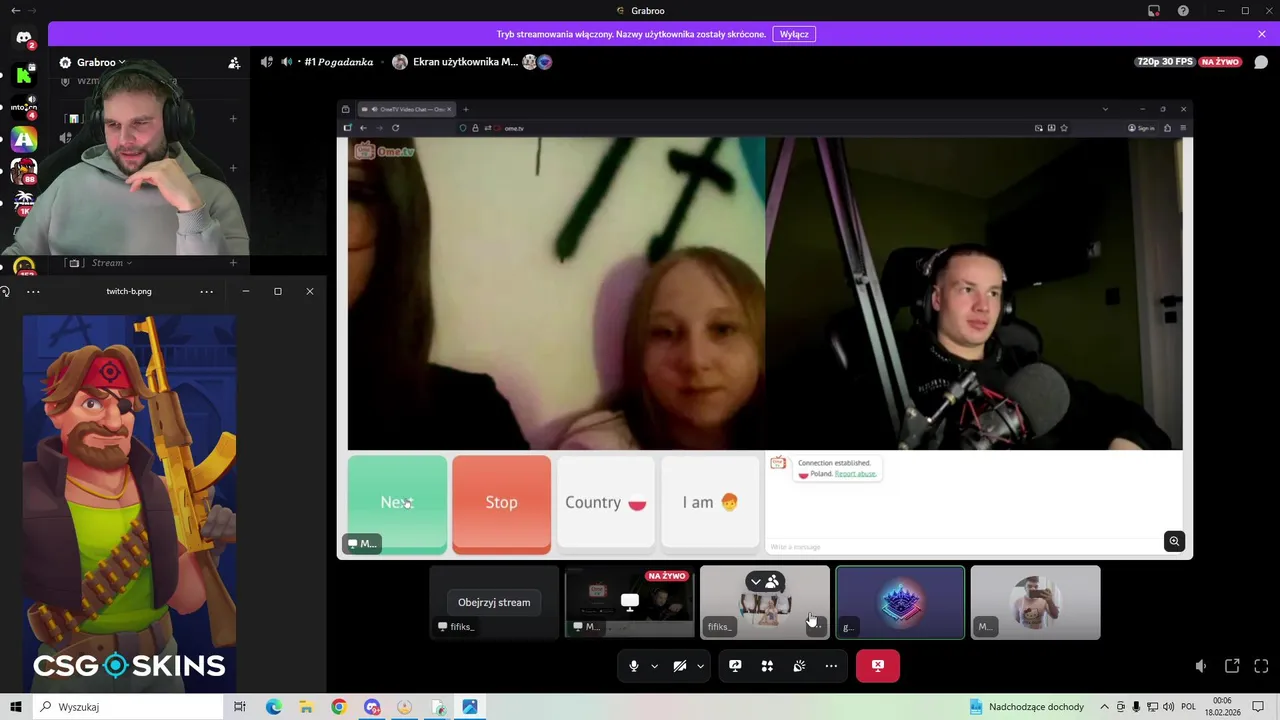Open the palm tree server icon
Viewport: 1280px width, 720px height.
click(x=24, y=203)
